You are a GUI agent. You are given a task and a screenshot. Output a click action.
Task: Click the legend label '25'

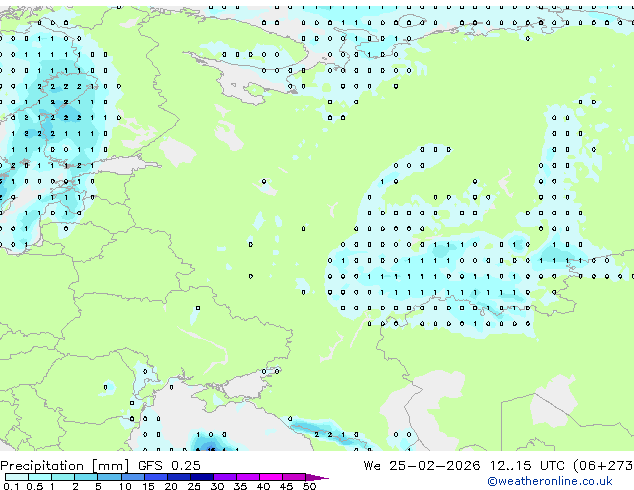point(194,486)
